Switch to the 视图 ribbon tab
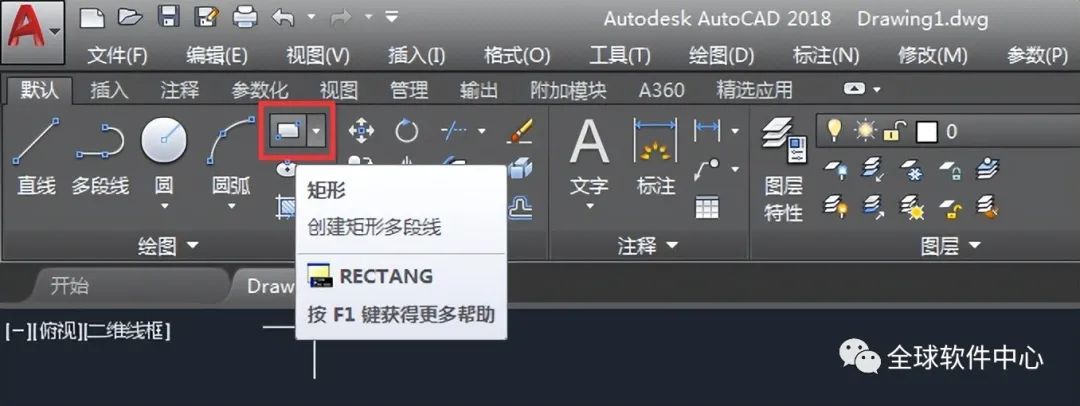The width and height of the screenshot is (1080, 406). [339, 90]
